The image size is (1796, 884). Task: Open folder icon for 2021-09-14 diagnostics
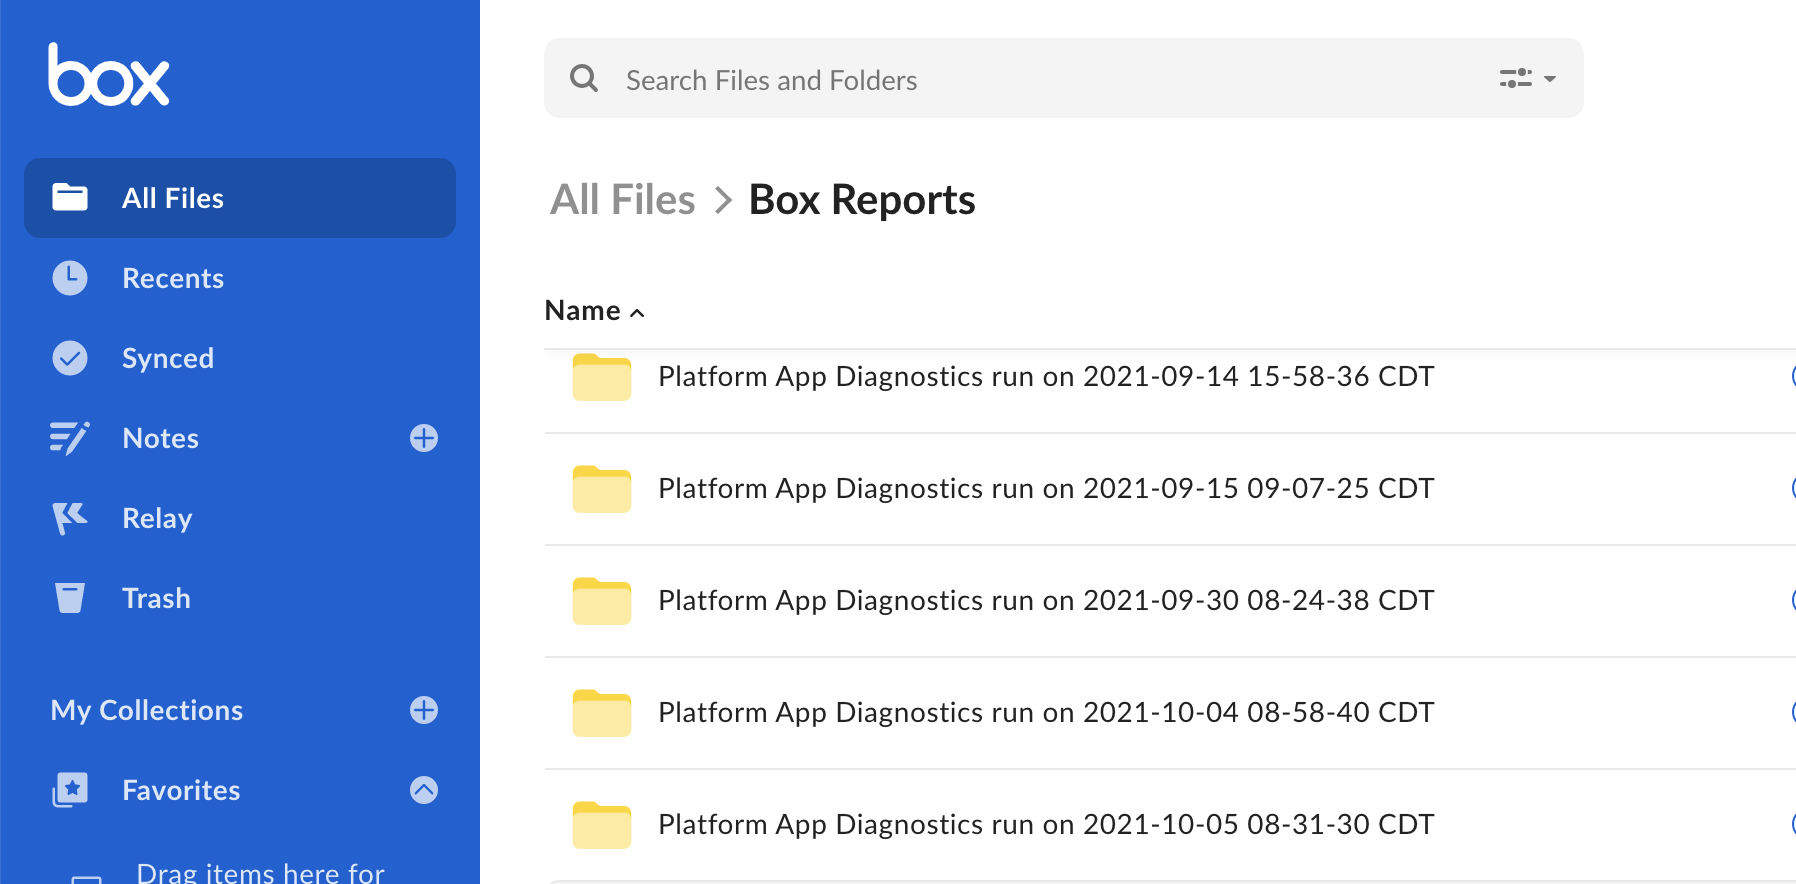(x=602, y=377)
